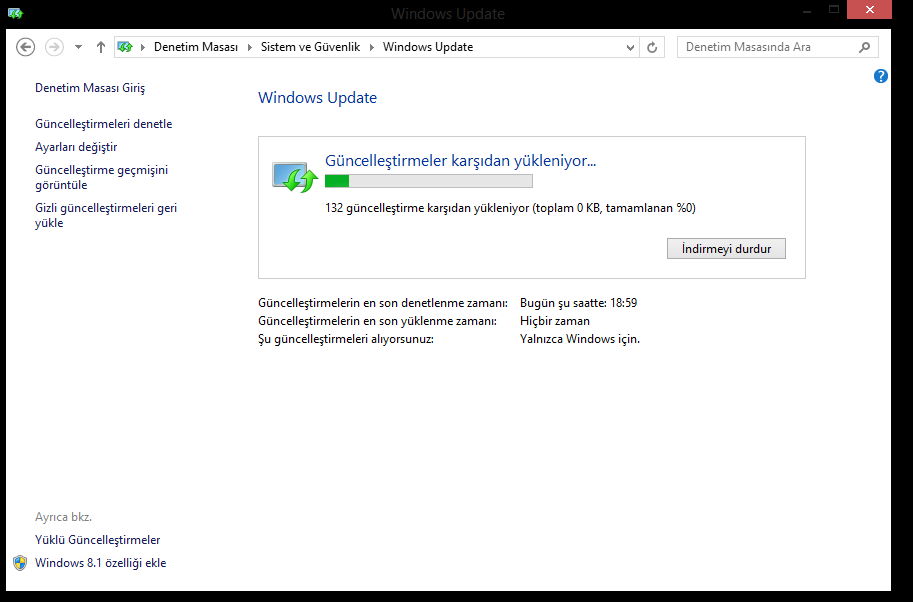Go back using the Back arrow button

pyautogui.click(x=26, y=47)
